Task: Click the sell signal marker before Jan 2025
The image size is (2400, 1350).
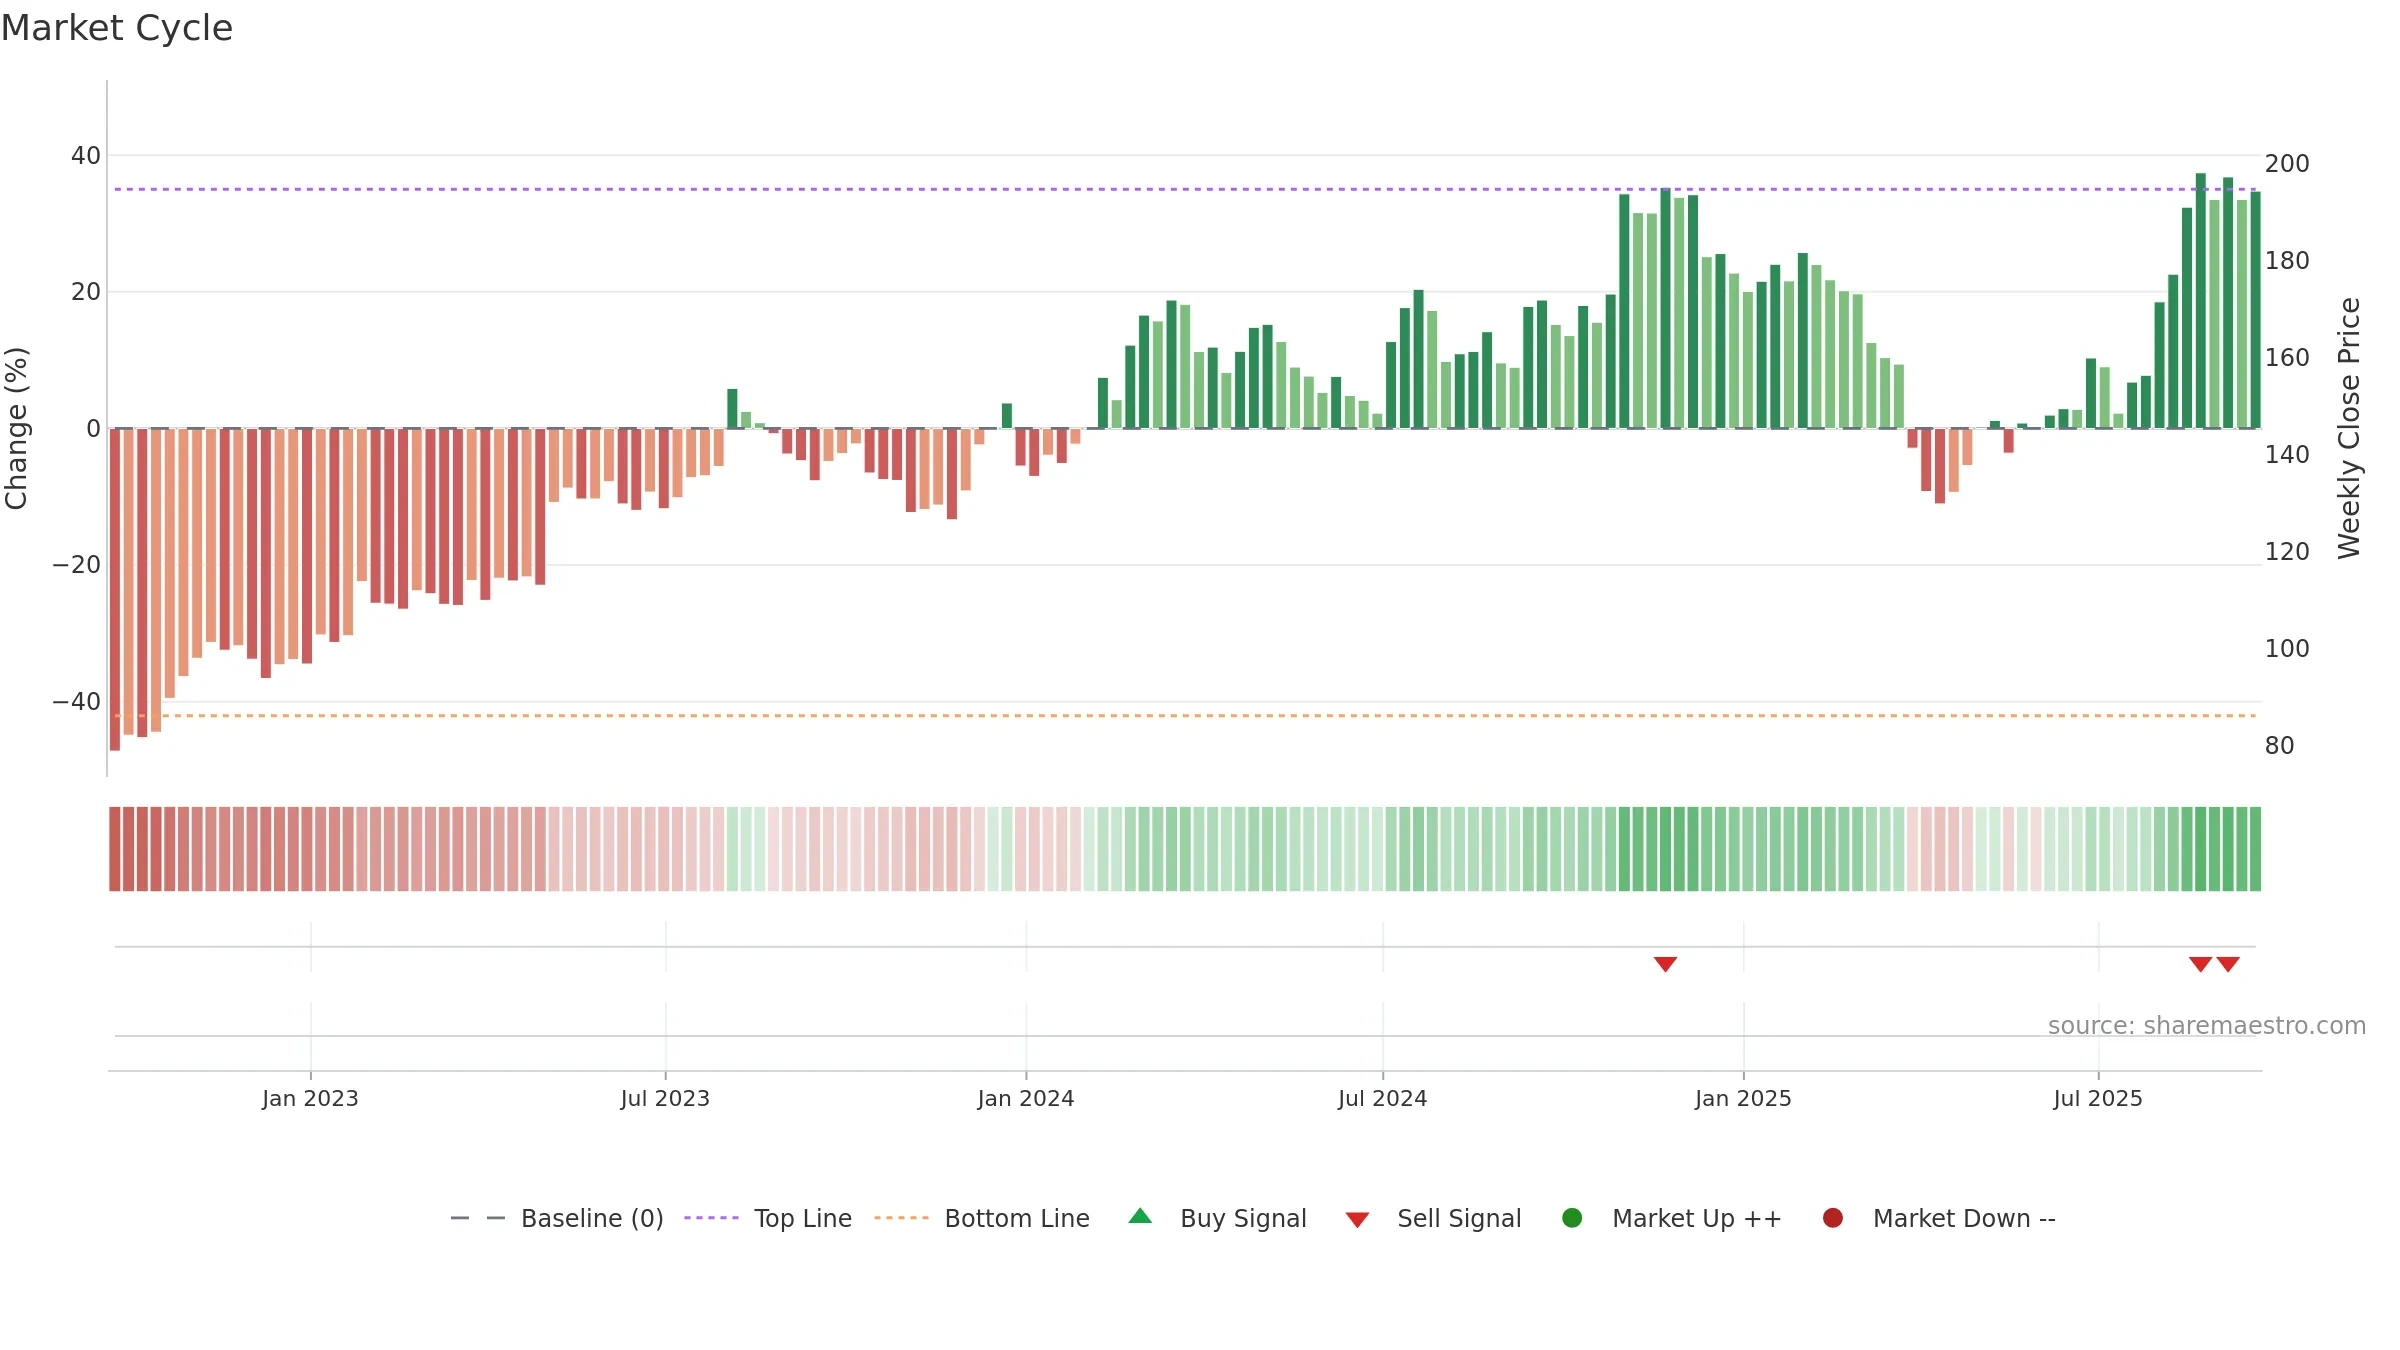Action: pyautogui.click(x=1665, y=964)
